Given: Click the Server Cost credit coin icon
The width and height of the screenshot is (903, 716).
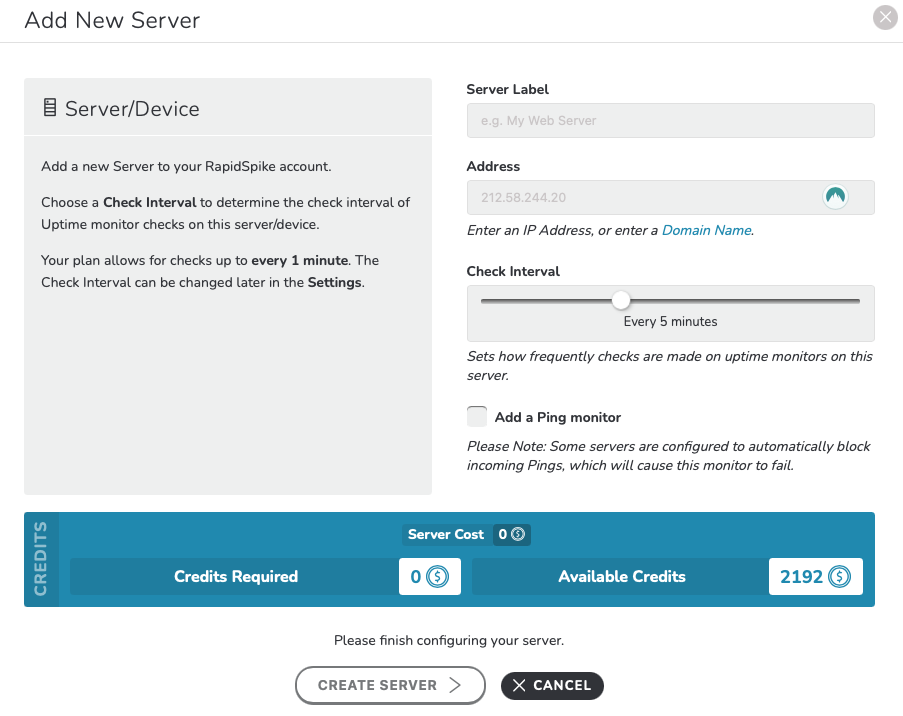Looking at the screenshot, I should pyautogui.click(x=518, y=535).
